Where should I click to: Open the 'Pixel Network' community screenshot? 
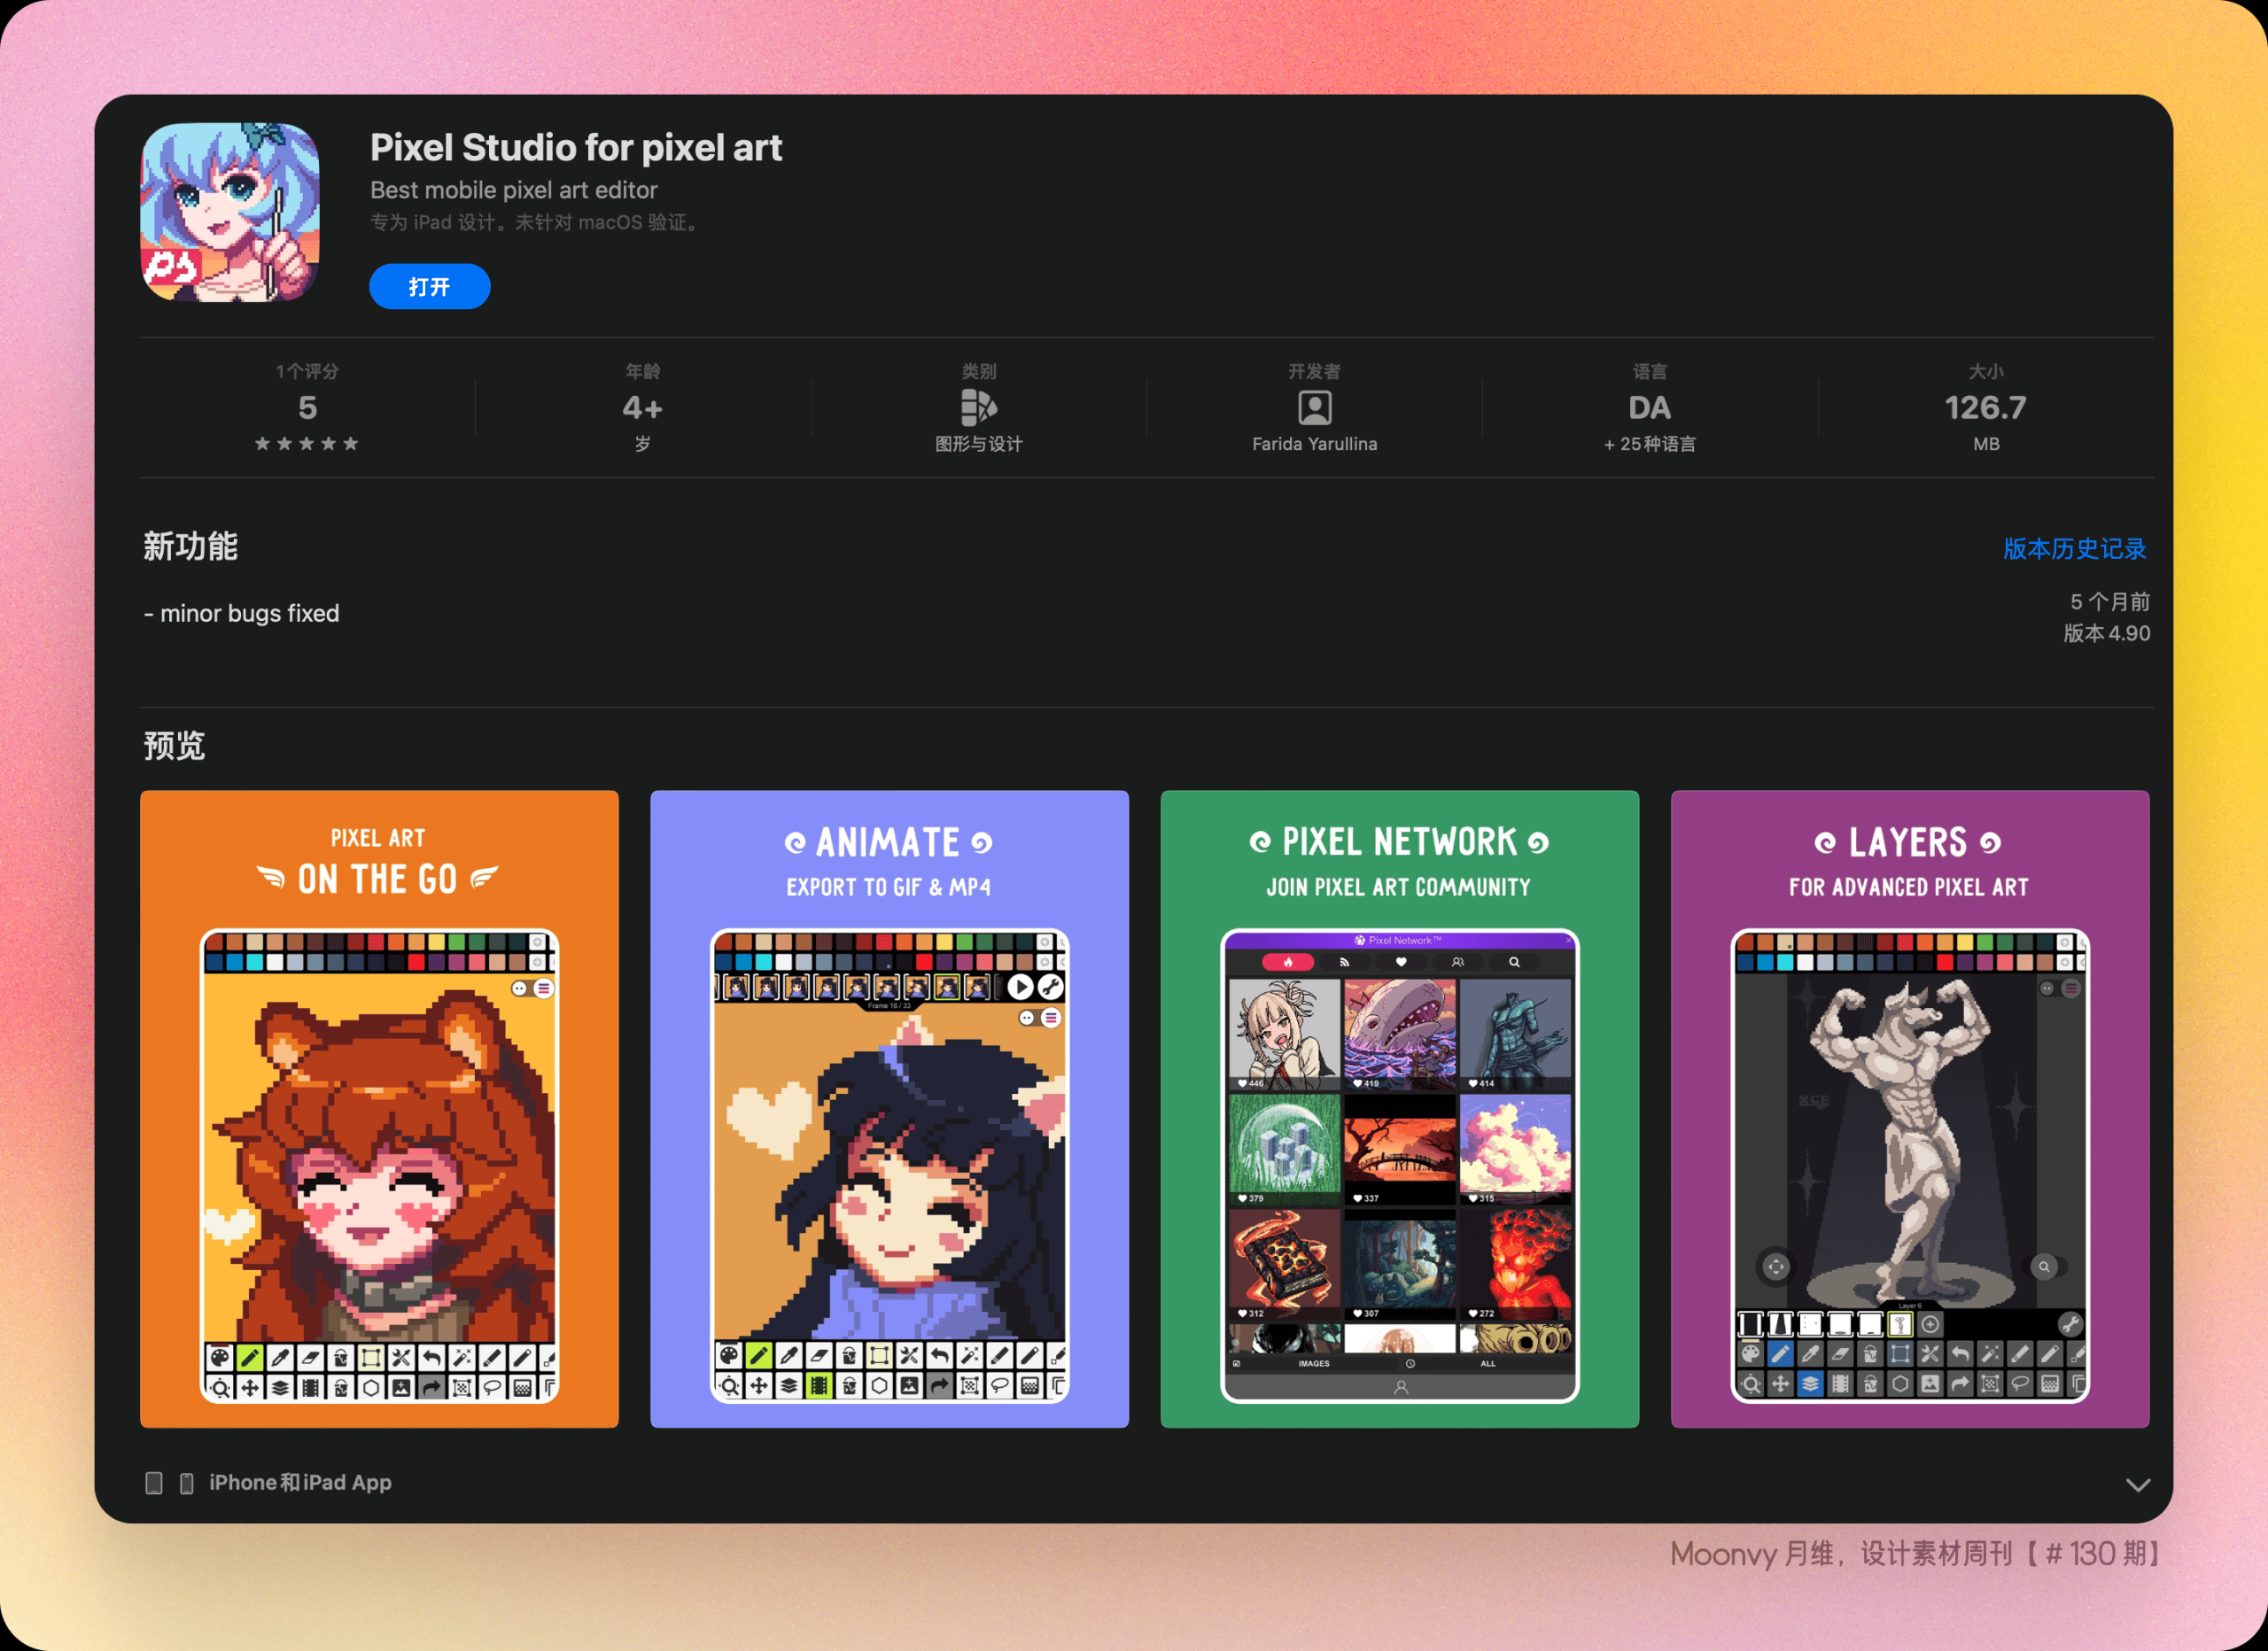[1400, 1109]
